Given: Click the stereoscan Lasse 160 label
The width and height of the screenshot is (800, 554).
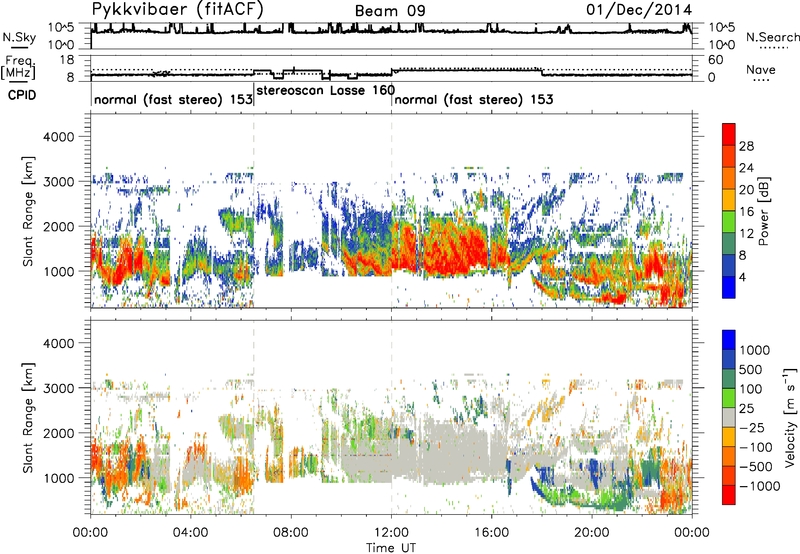Looking at the screenshot, I should point(326,91).
